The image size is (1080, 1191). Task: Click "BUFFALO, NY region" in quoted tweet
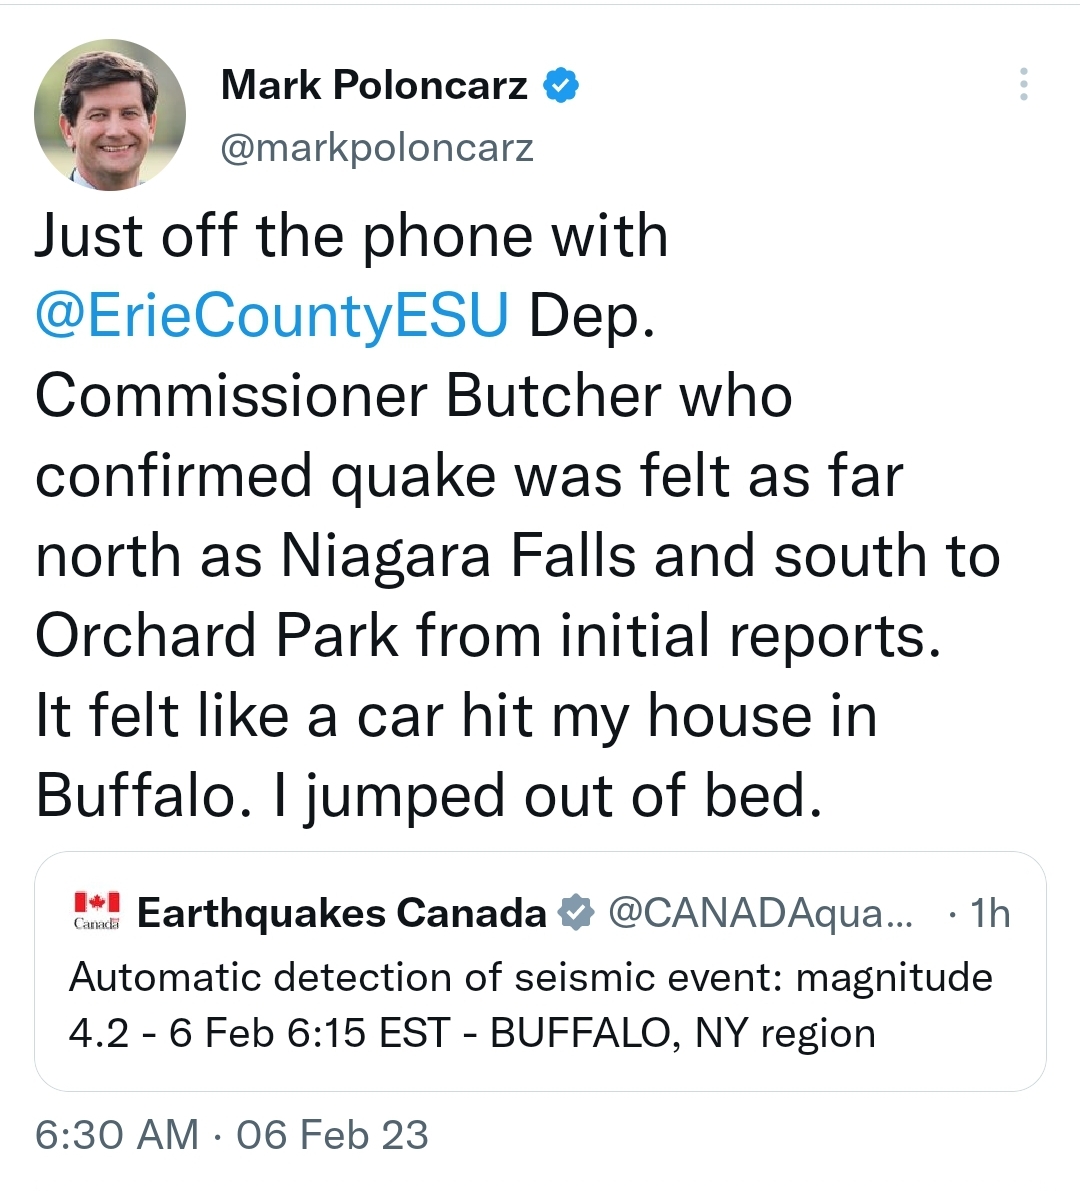click(x=682, y=1033)
